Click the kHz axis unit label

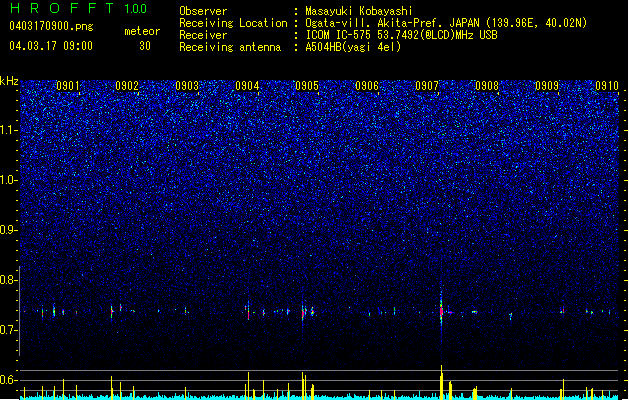click(x=9, y=81)
